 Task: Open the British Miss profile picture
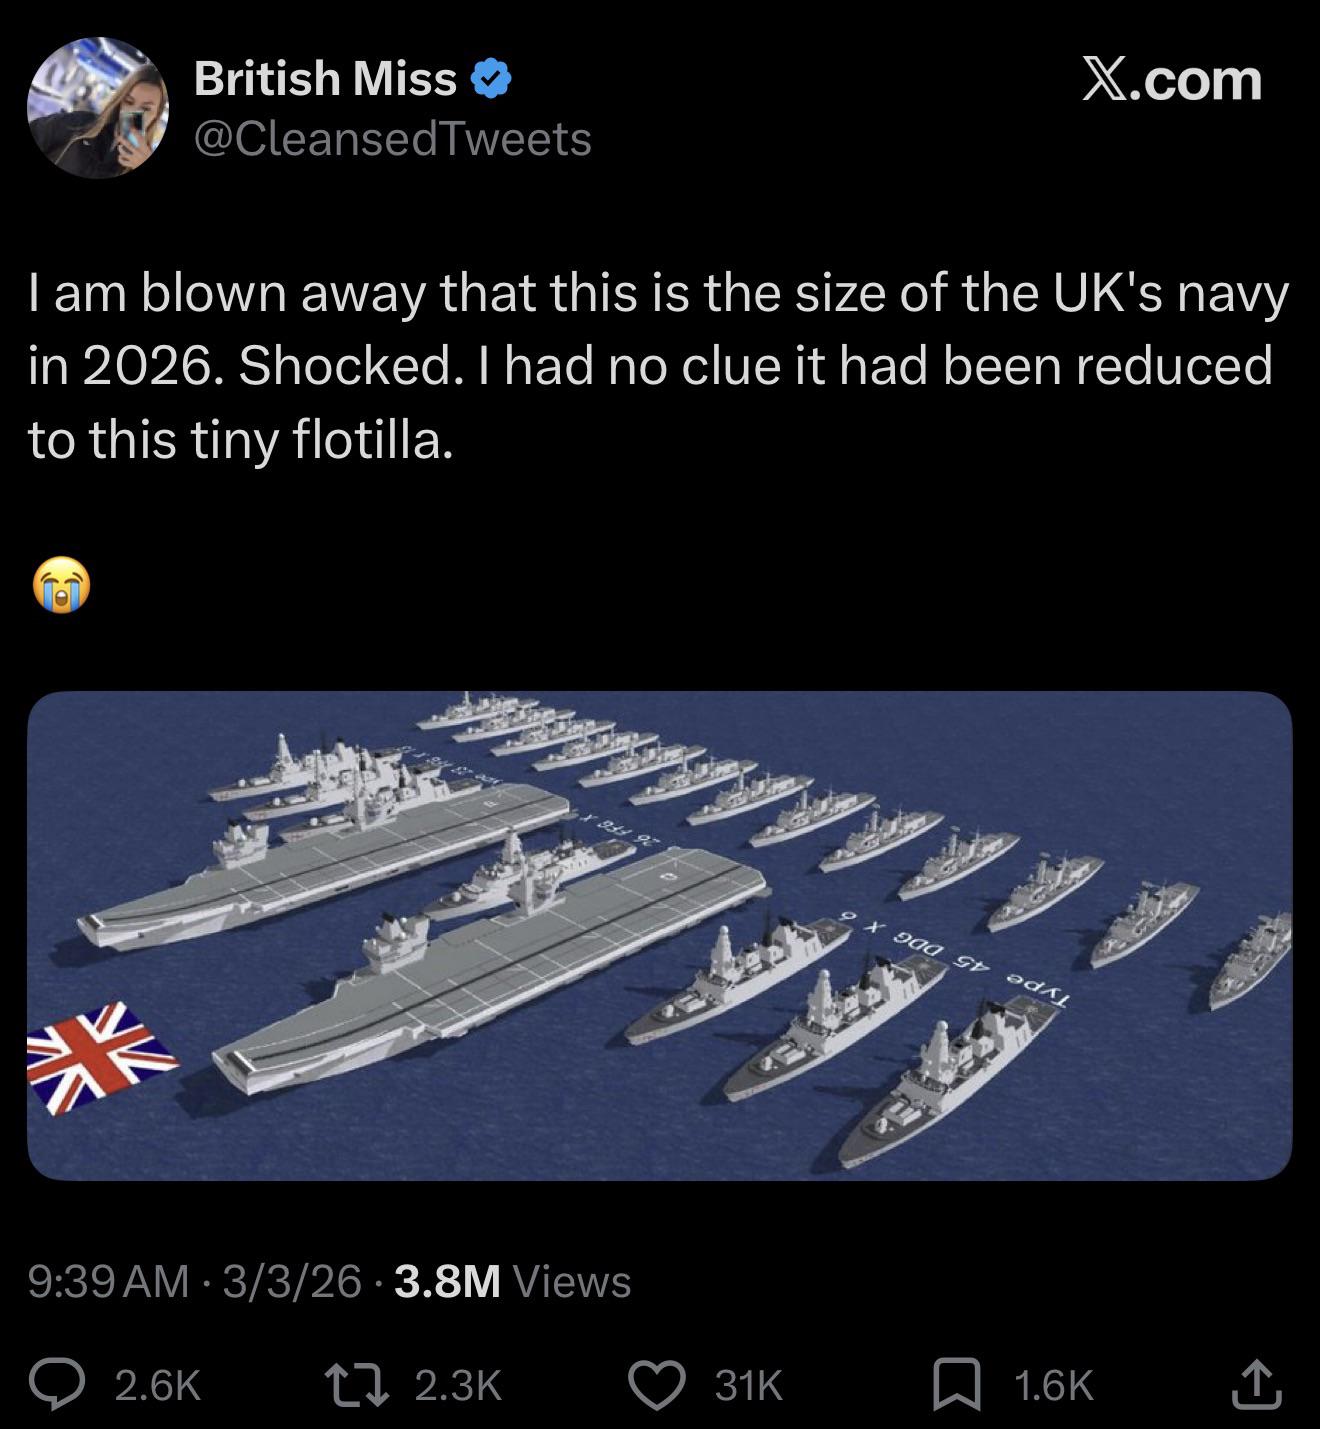point(98,108)
